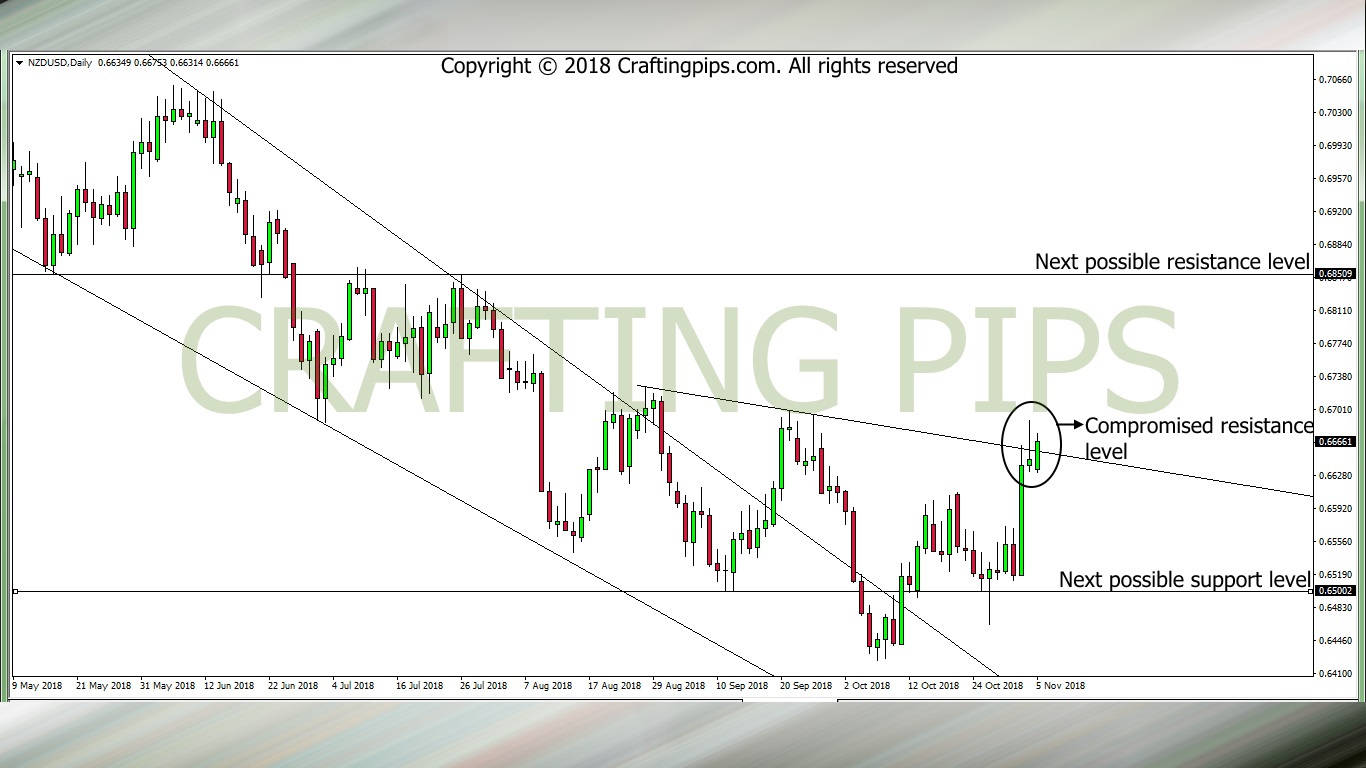Select the 'Next possible support level' label
Image resolution: width=1366 pixels, height=768 pixels.
tap(1184, 580)
